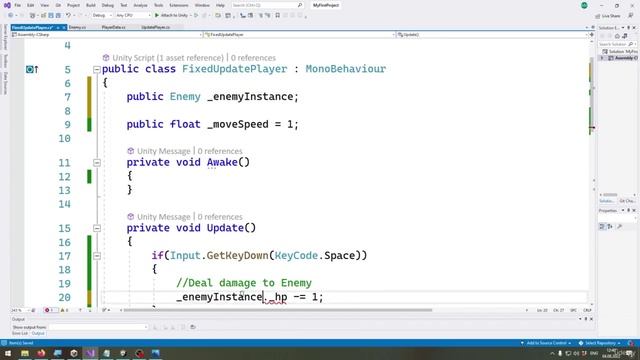
Task: Click the Navigate Backward toolbar icon
Action: click(11, 15)
